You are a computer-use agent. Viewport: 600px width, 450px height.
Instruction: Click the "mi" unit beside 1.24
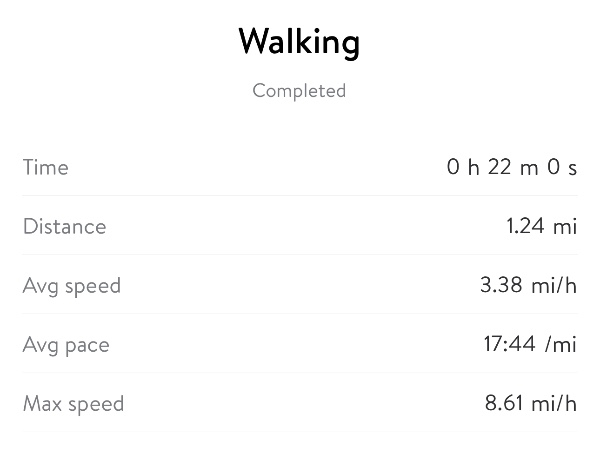566,226
